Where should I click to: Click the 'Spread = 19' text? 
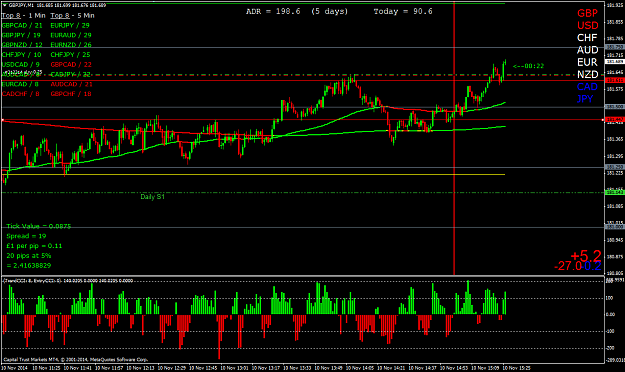[26, 236]
